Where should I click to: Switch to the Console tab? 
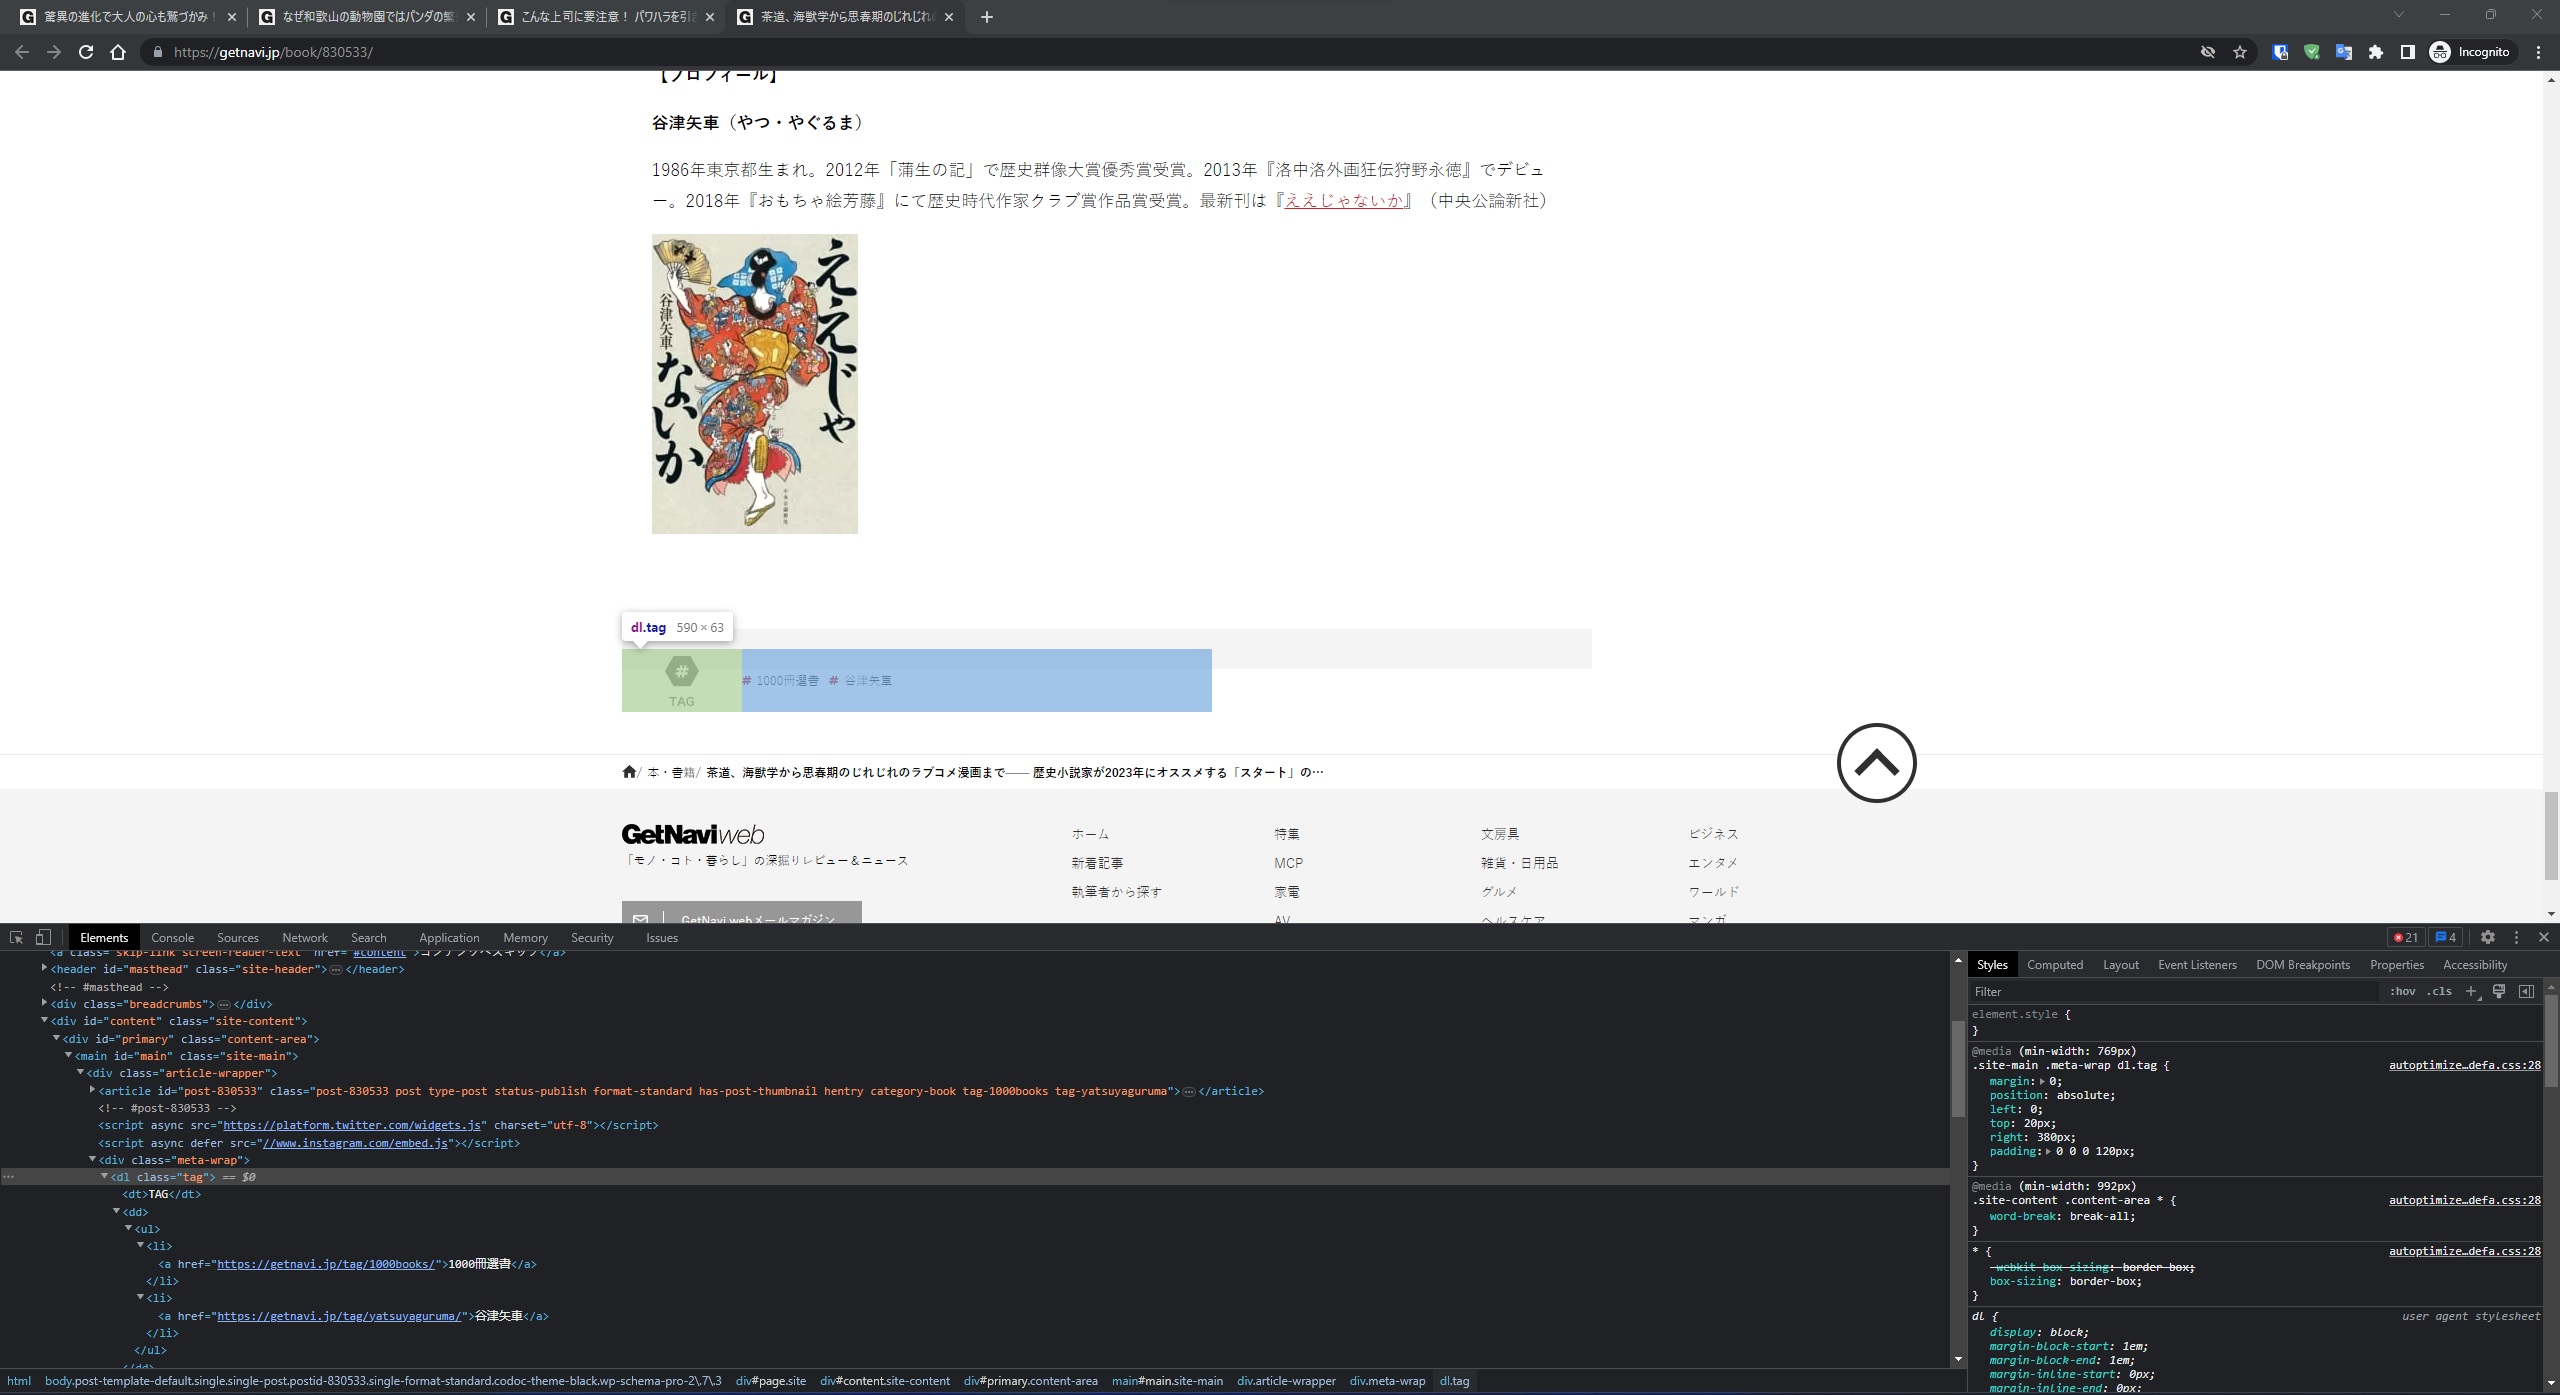172,937
